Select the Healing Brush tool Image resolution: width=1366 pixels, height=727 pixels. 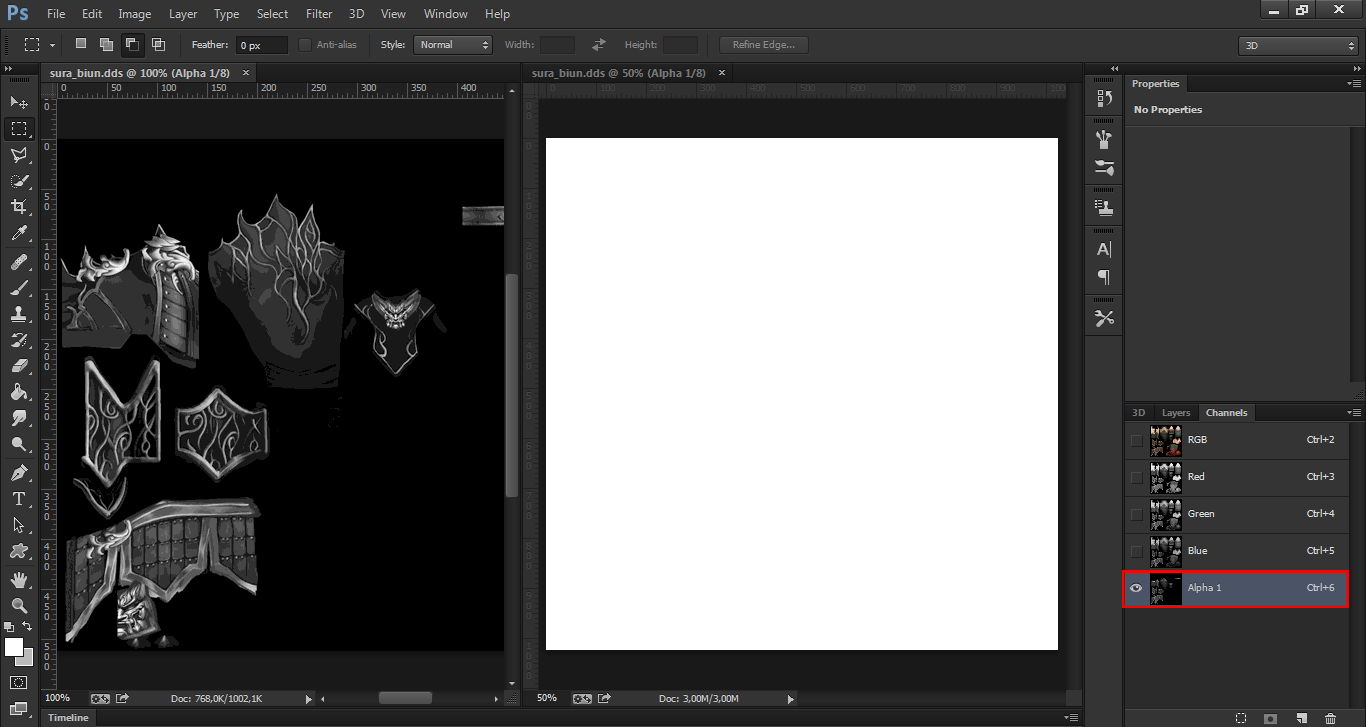click(x=19, y=262)
